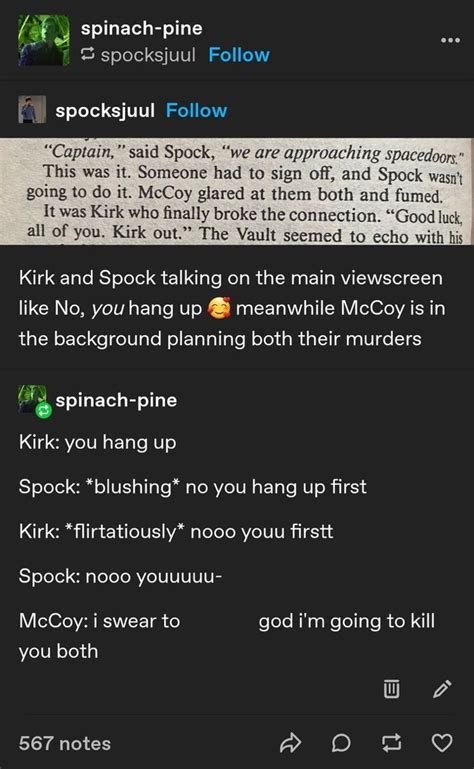
Task: Like the post with heart icon
Action: point(442,743)
